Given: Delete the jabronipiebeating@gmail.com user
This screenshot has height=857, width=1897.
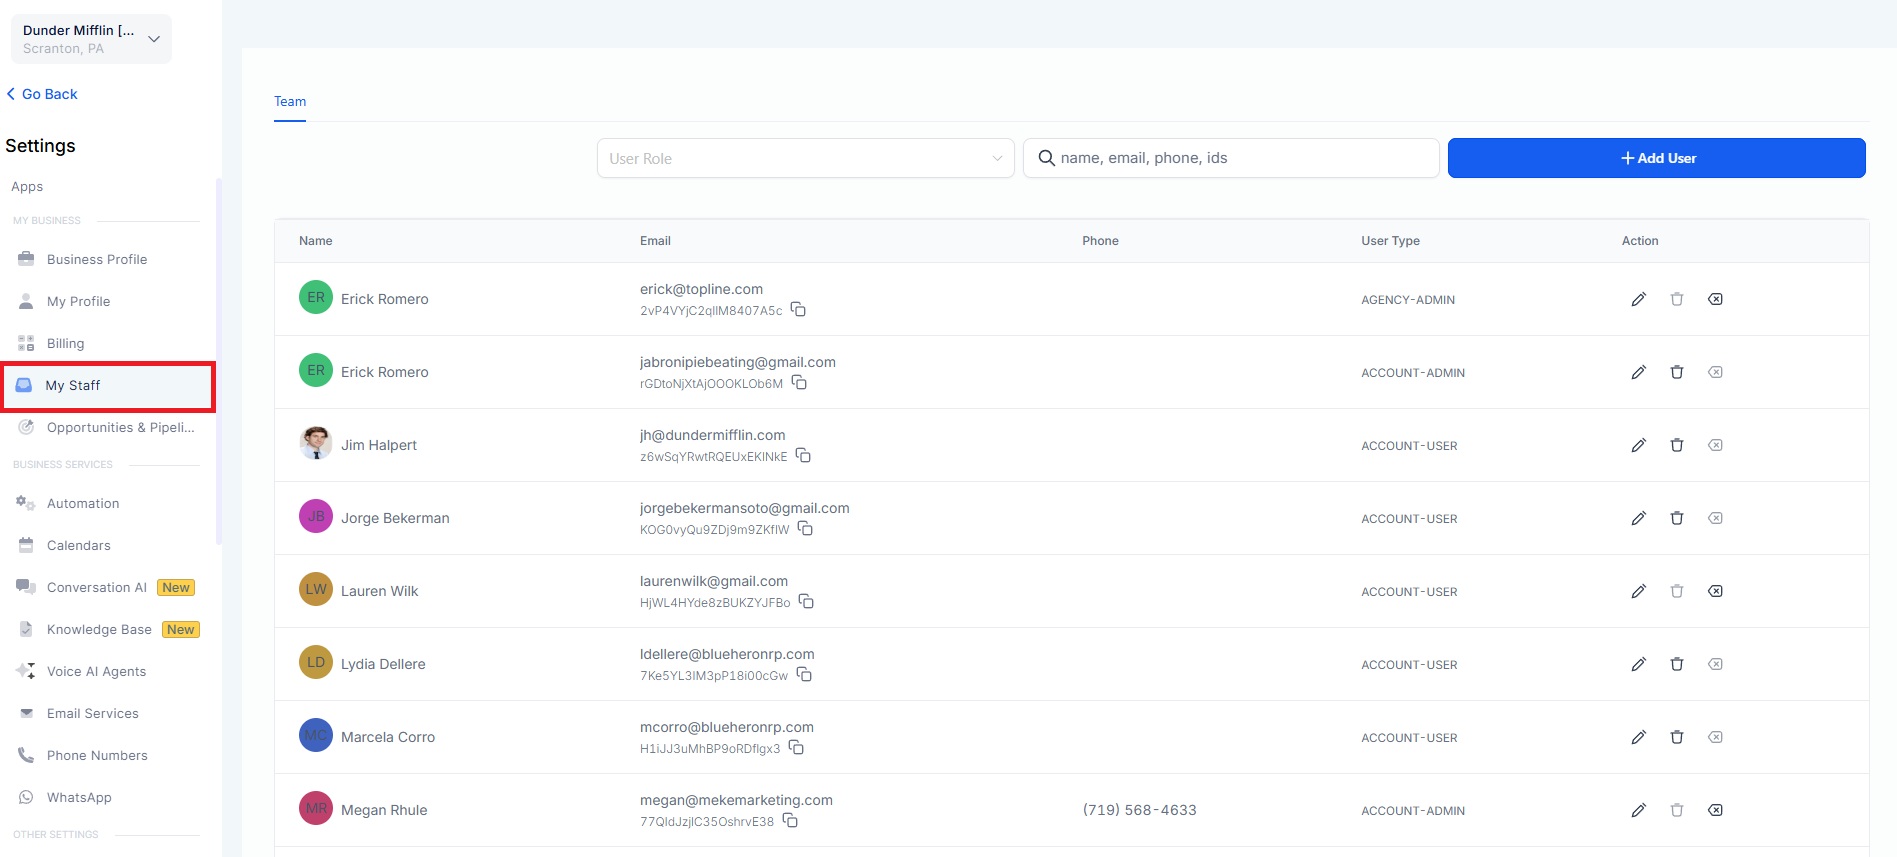Looking at the screenshot, I should pyautogui.click(x=1677, y=372).
